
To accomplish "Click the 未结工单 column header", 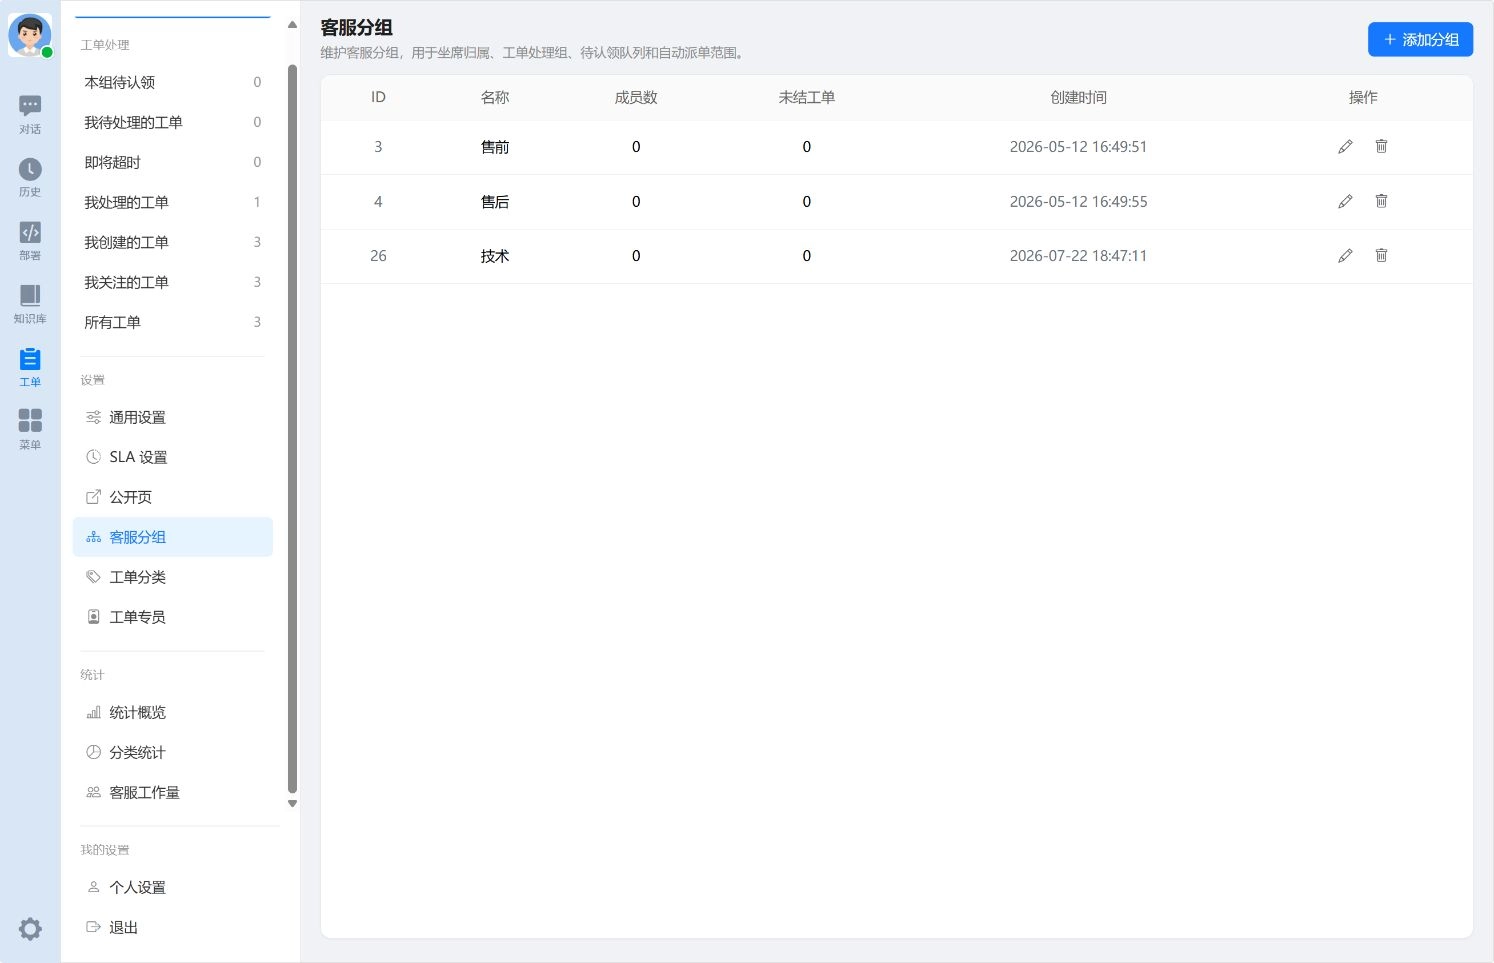I will click(x=807, y=97).
